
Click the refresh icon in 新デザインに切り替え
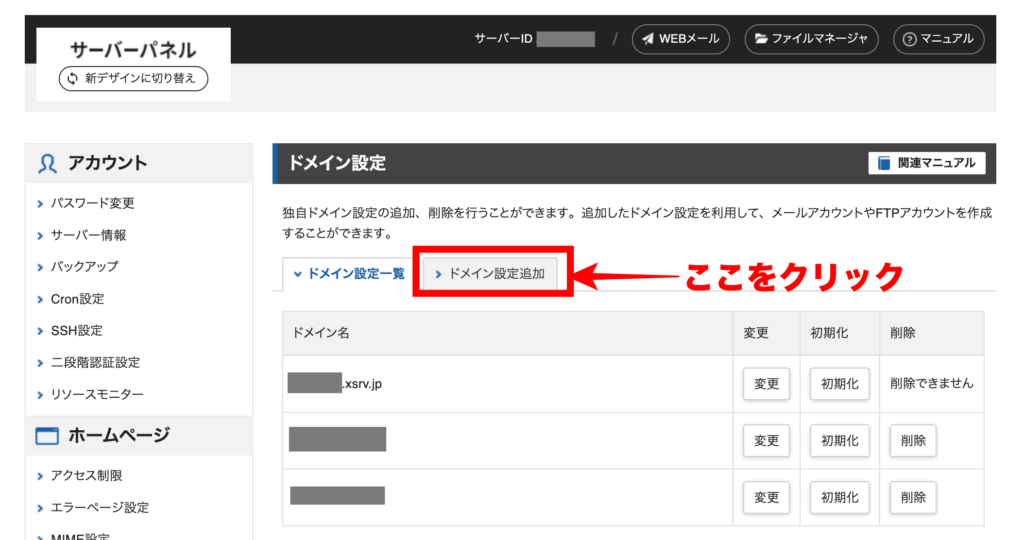pyautogui.click(x=72, y=78)
